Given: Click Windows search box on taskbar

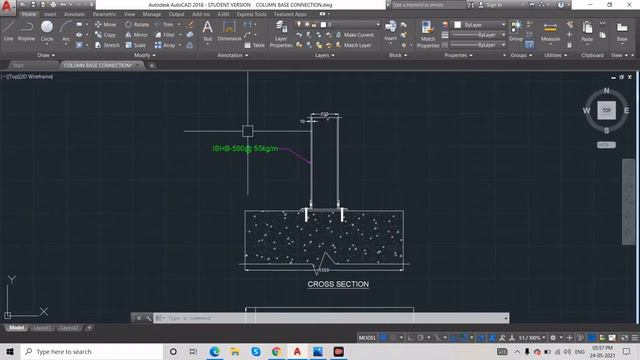Looking at the screenshot, I should pos(91,351).
